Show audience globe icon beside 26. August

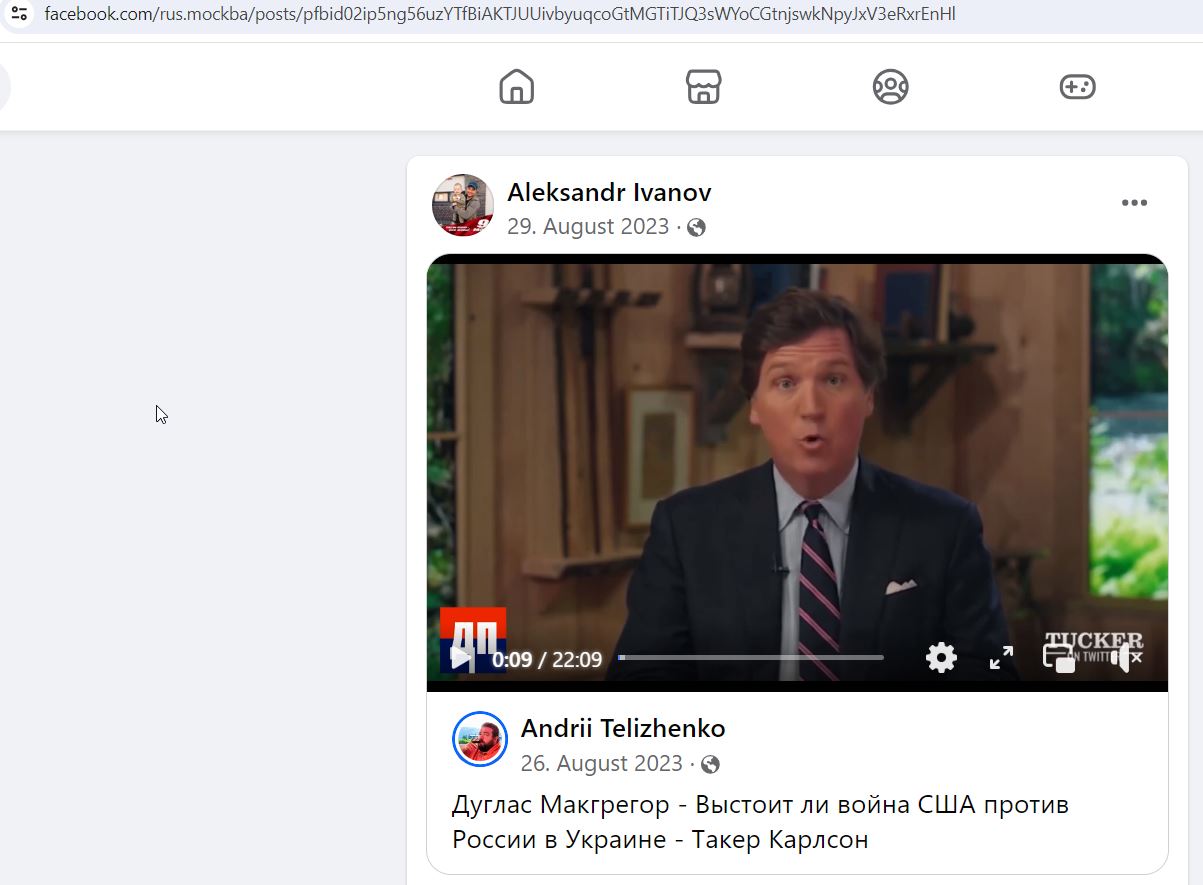(x=711, y=765)
